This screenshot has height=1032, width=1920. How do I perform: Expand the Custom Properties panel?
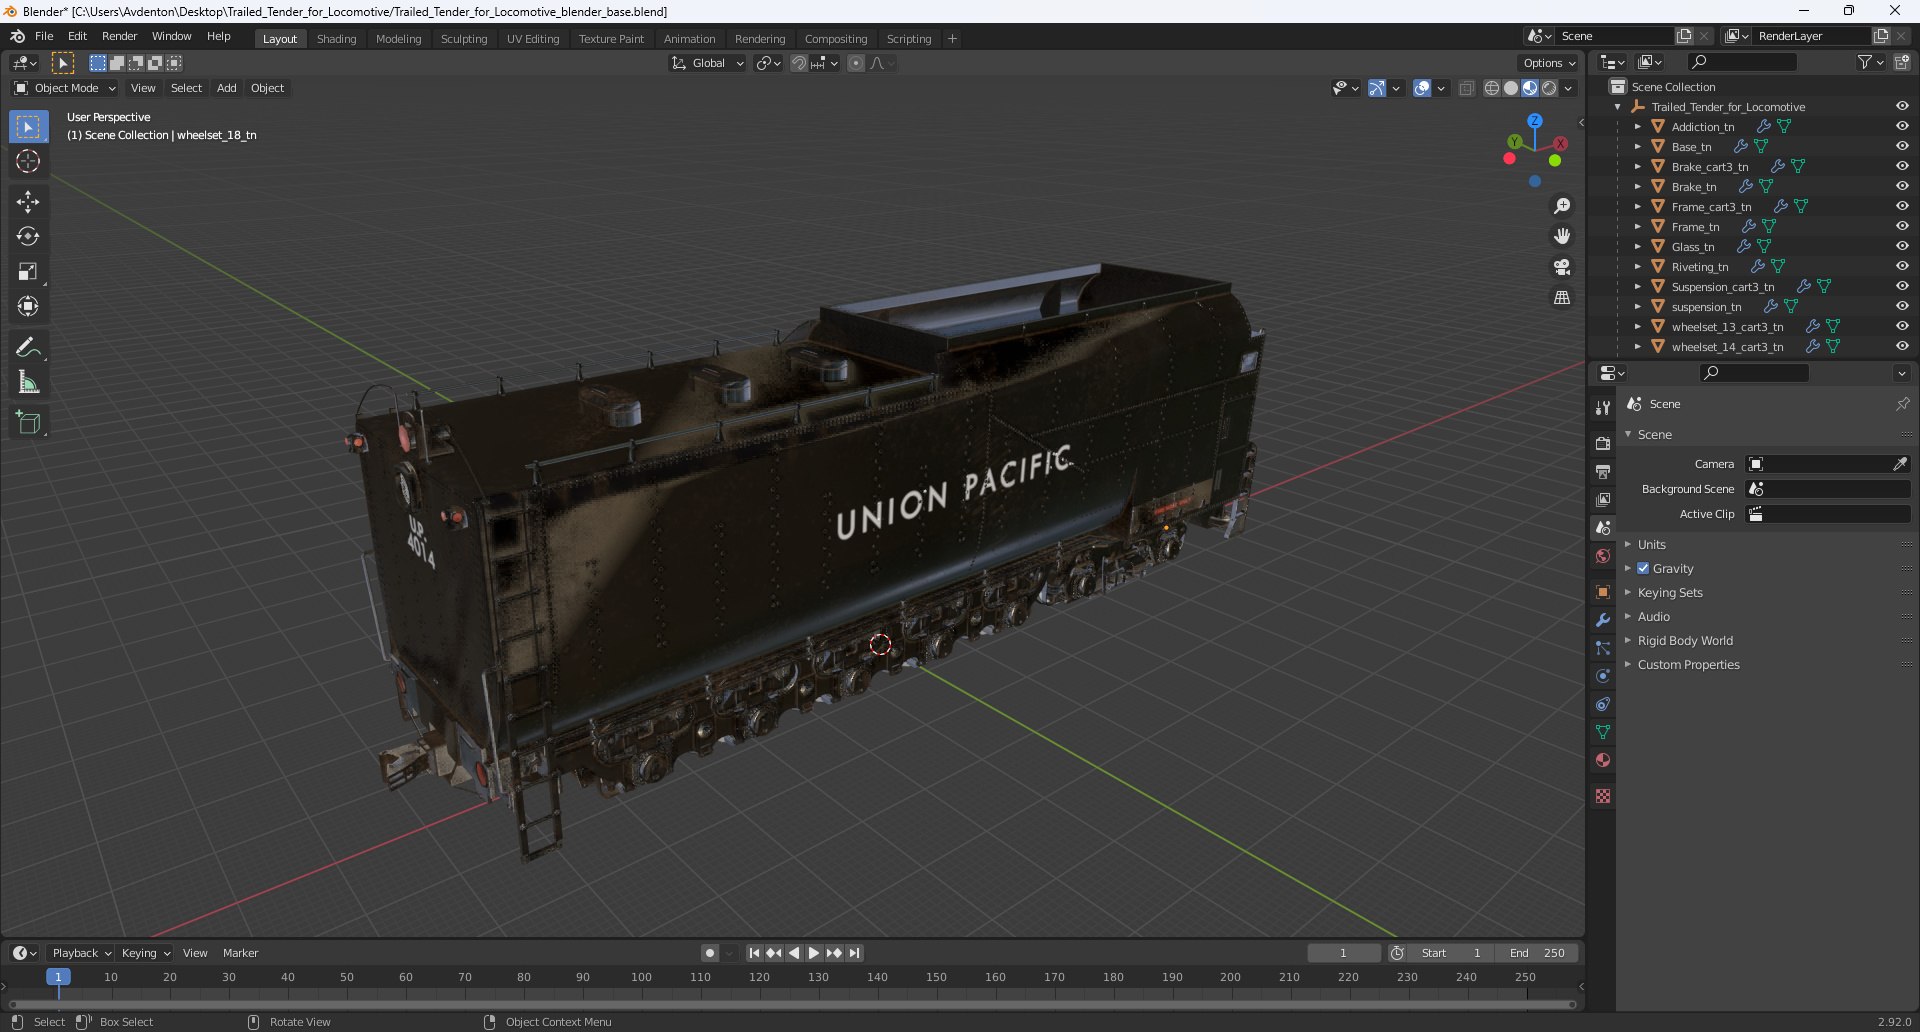click(1688, 664)
